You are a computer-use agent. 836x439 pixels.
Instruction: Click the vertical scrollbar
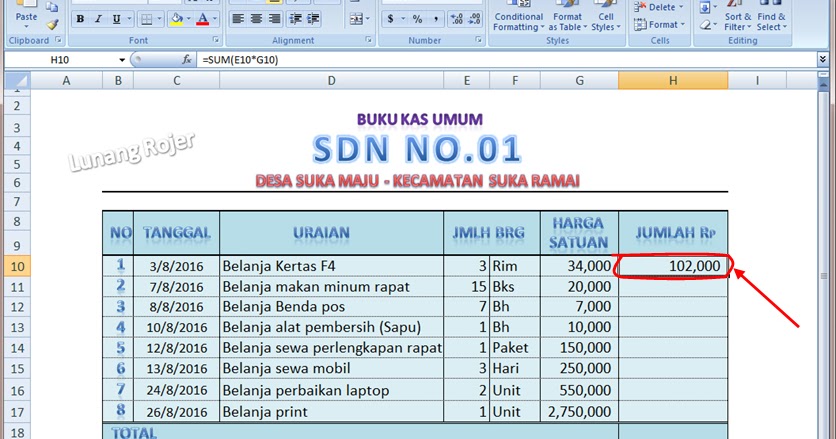[823, 267]
